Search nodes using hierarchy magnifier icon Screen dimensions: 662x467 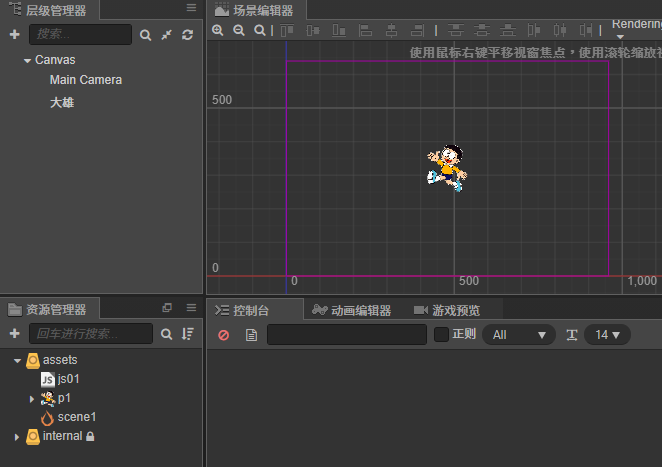coord(145,35)
